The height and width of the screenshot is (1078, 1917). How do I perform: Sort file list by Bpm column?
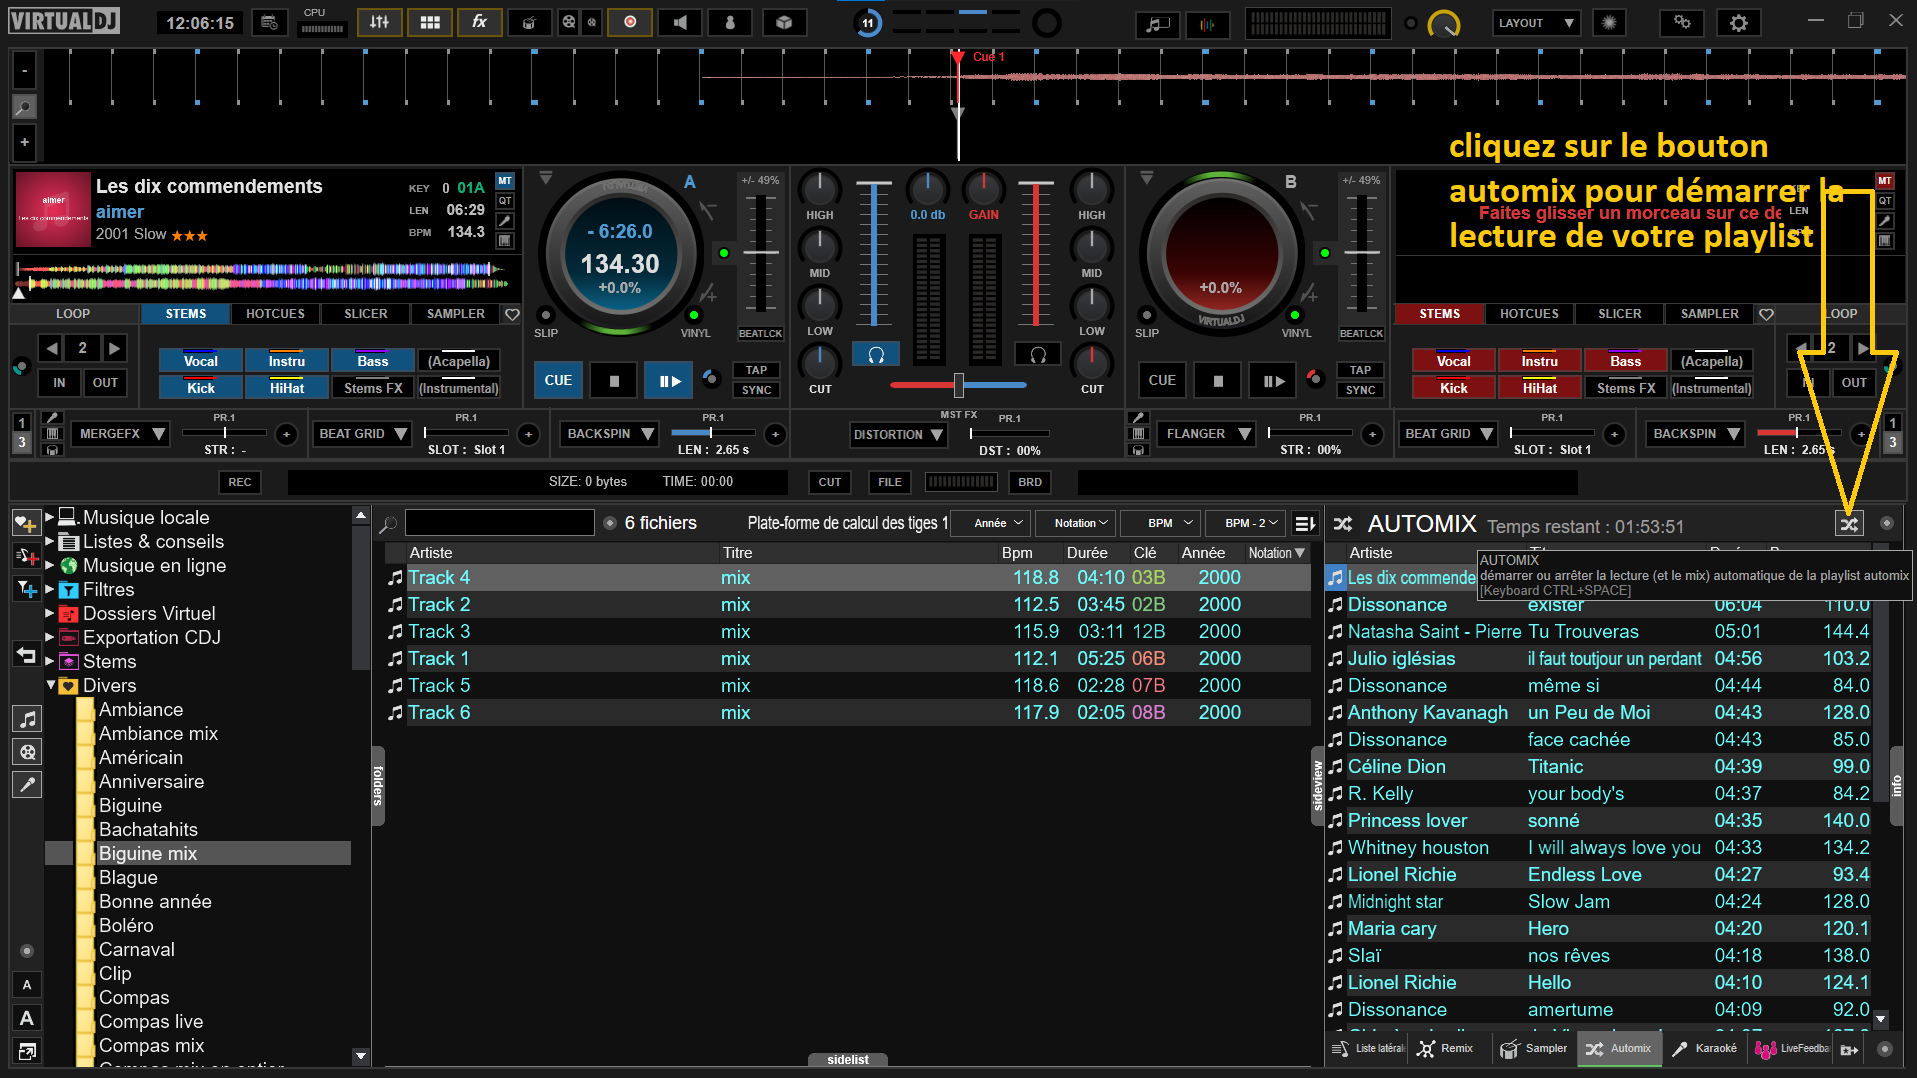click(x=1017, y=553)
